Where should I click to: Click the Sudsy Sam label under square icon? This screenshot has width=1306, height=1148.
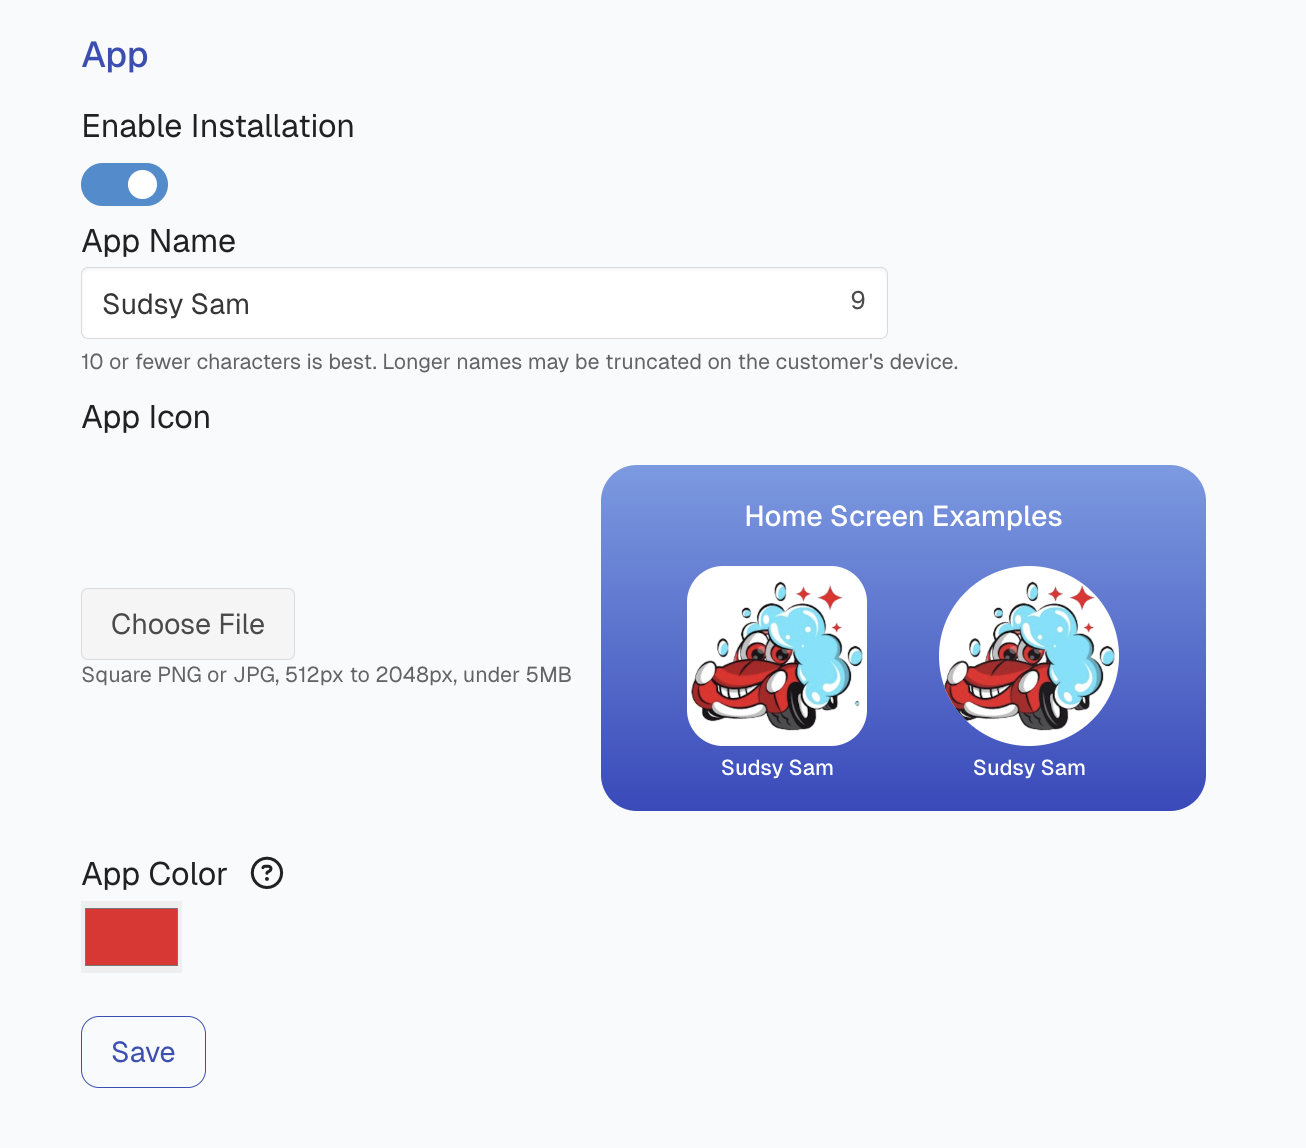(x=777, y=768)
